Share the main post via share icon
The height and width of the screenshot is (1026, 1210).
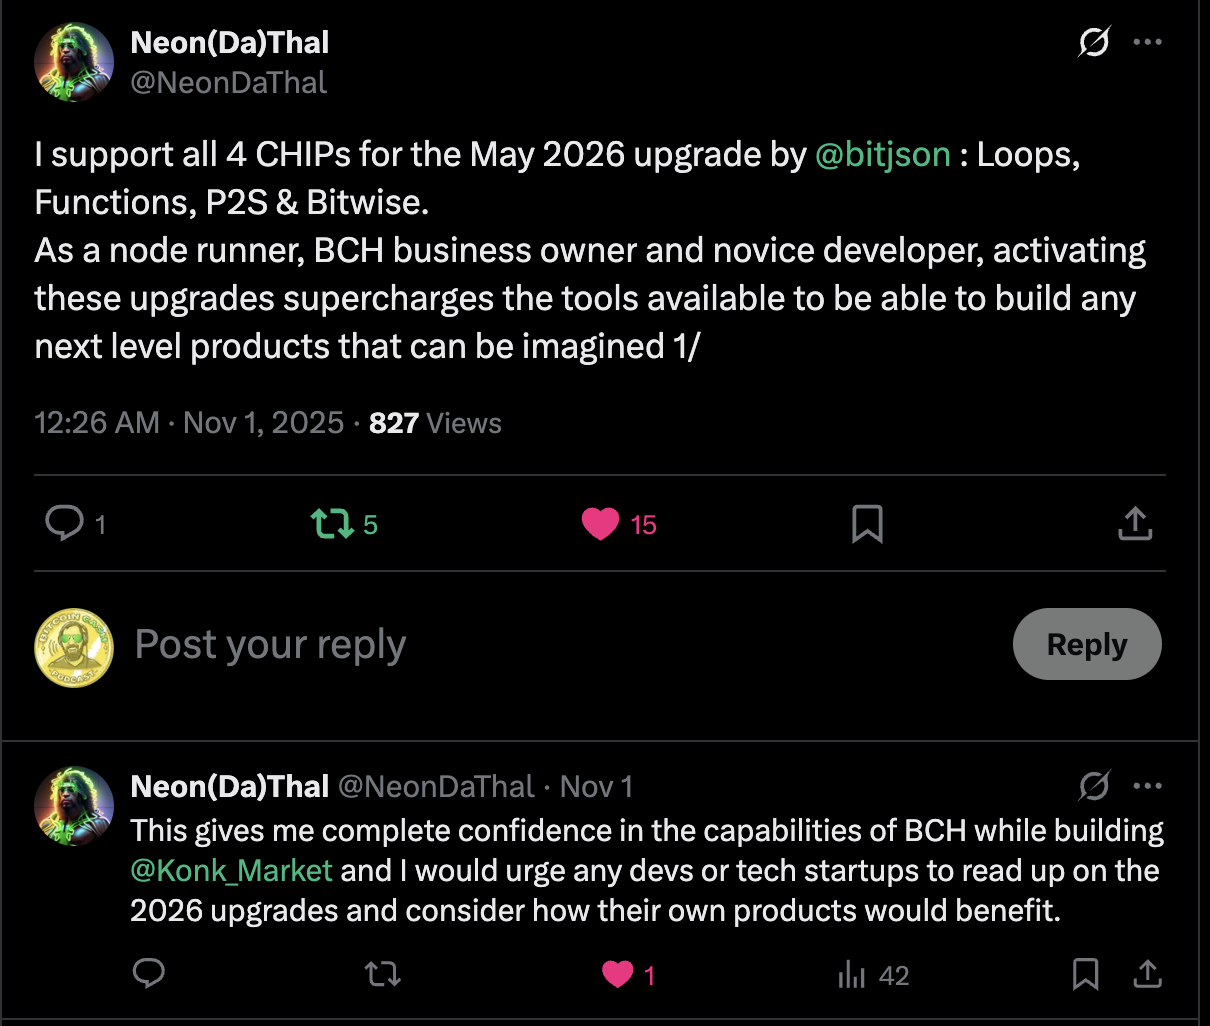coord(1135,524)
